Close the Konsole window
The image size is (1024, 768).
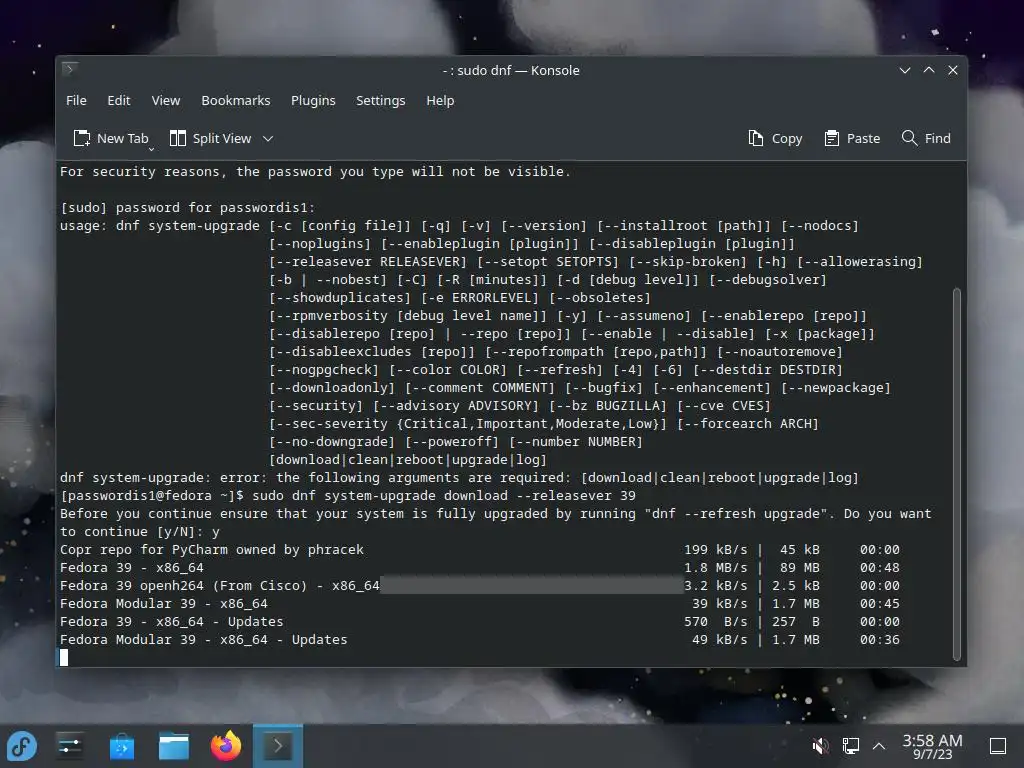coord(953,70)
